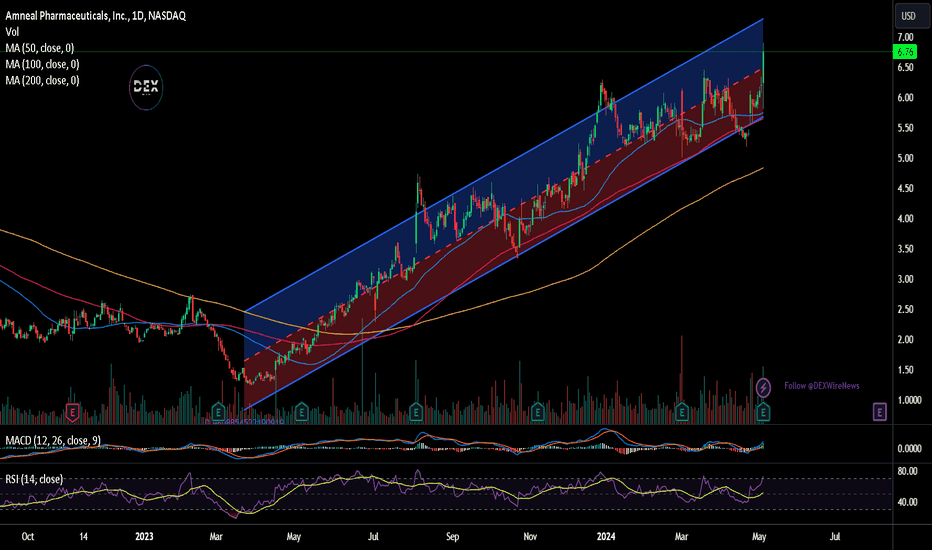The width and height of the screenshot is (932, 550).
Task: Select the MA (200, close, 0) legend
Action: click(42, 80)
